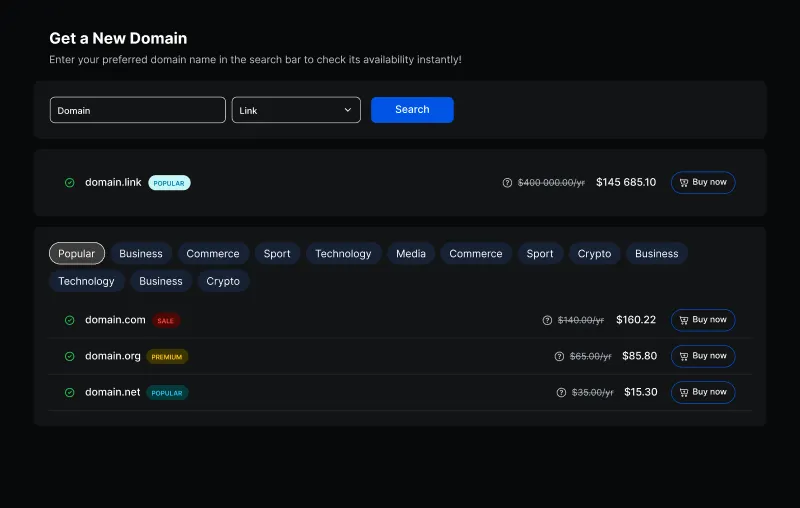Screen dimensions: 800x508
Task: Click help icon beside domain.link price
Action: (x=507, y=183)
